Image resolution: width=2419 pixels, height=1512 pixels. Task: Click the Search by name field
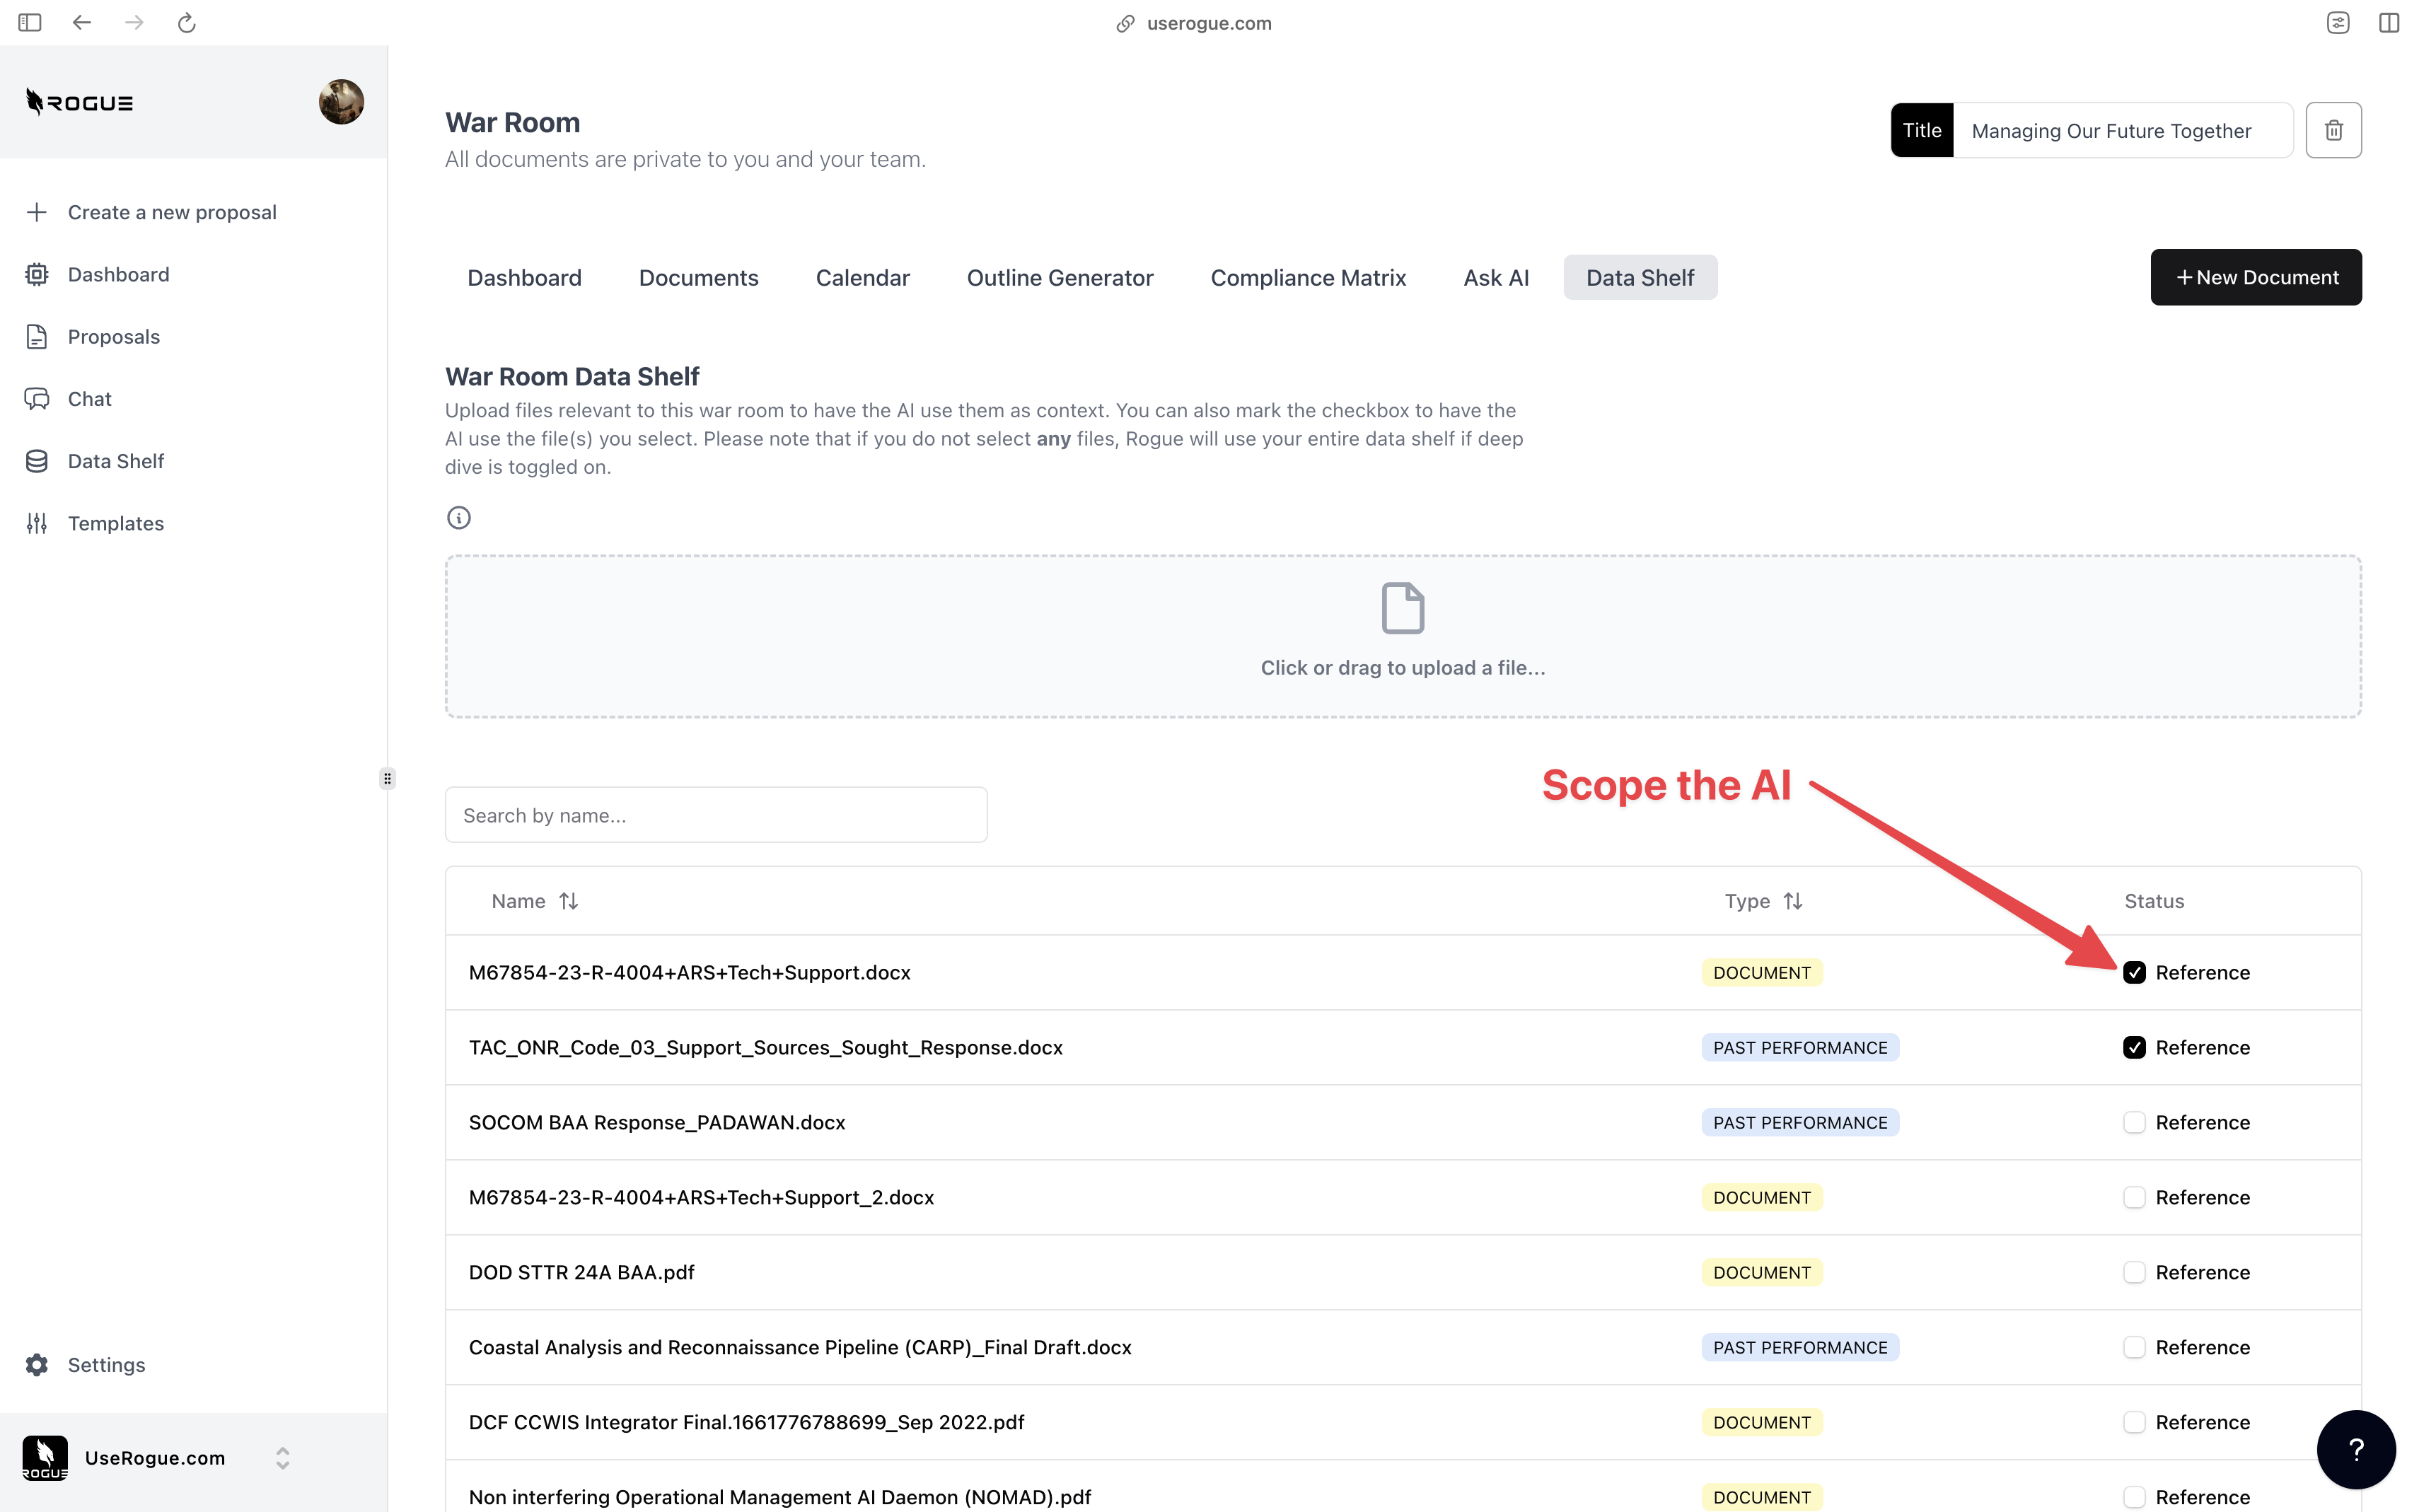pos(715,815)
